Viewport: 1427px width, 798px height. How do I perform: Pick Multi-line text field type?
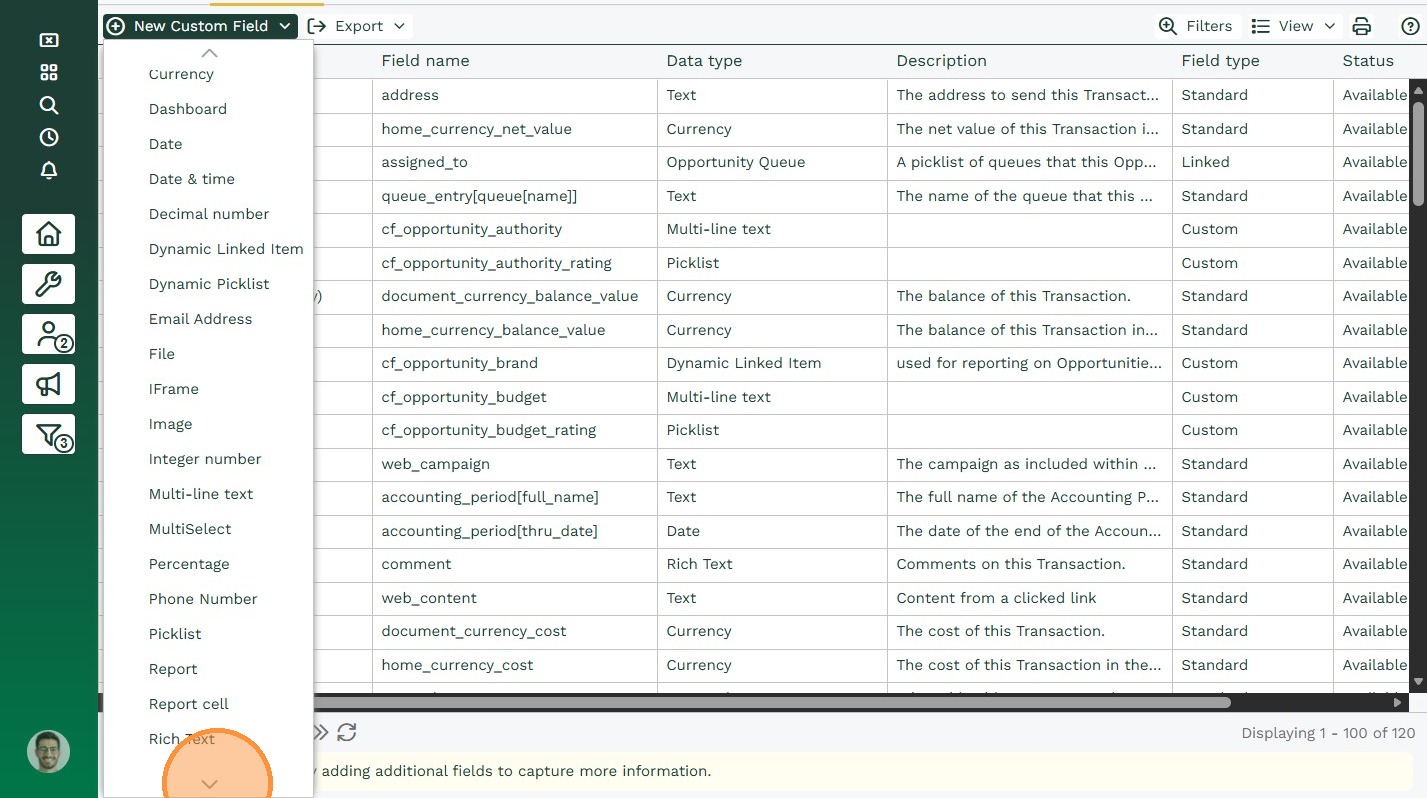201,494
